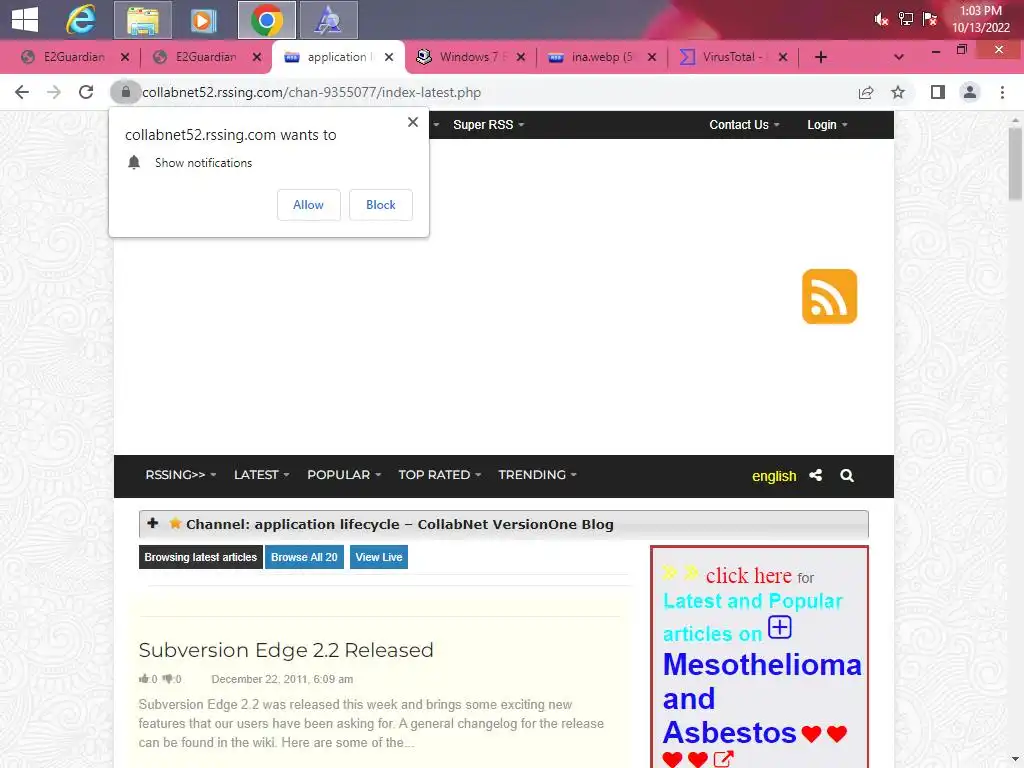Go back to the previous page

point(22,92)
